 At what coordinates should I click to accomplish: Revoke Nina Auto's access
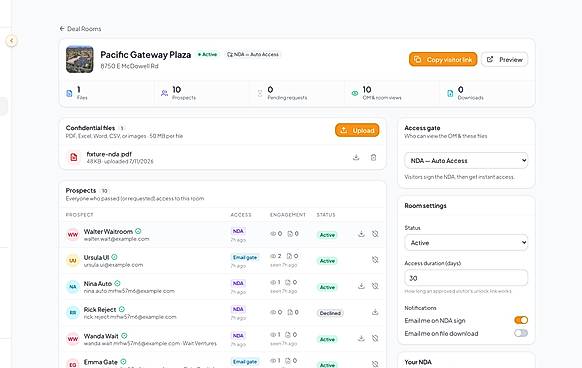pos(375,286)
